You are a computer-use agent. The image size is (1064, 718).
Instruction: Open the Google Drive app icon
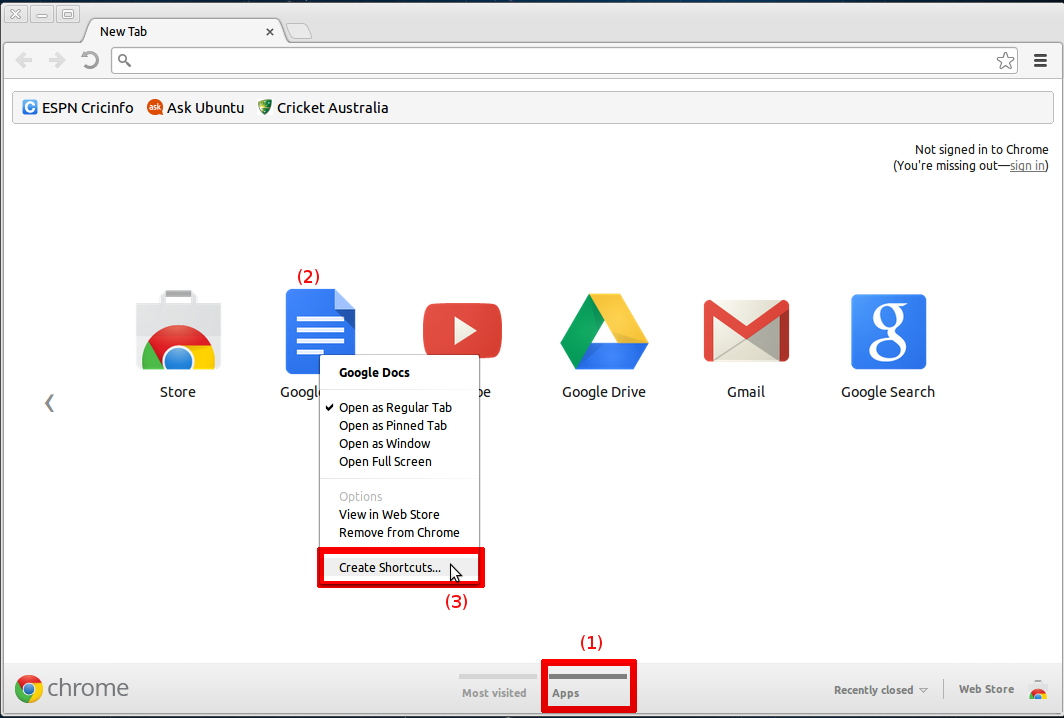click(x=604, y=331)
